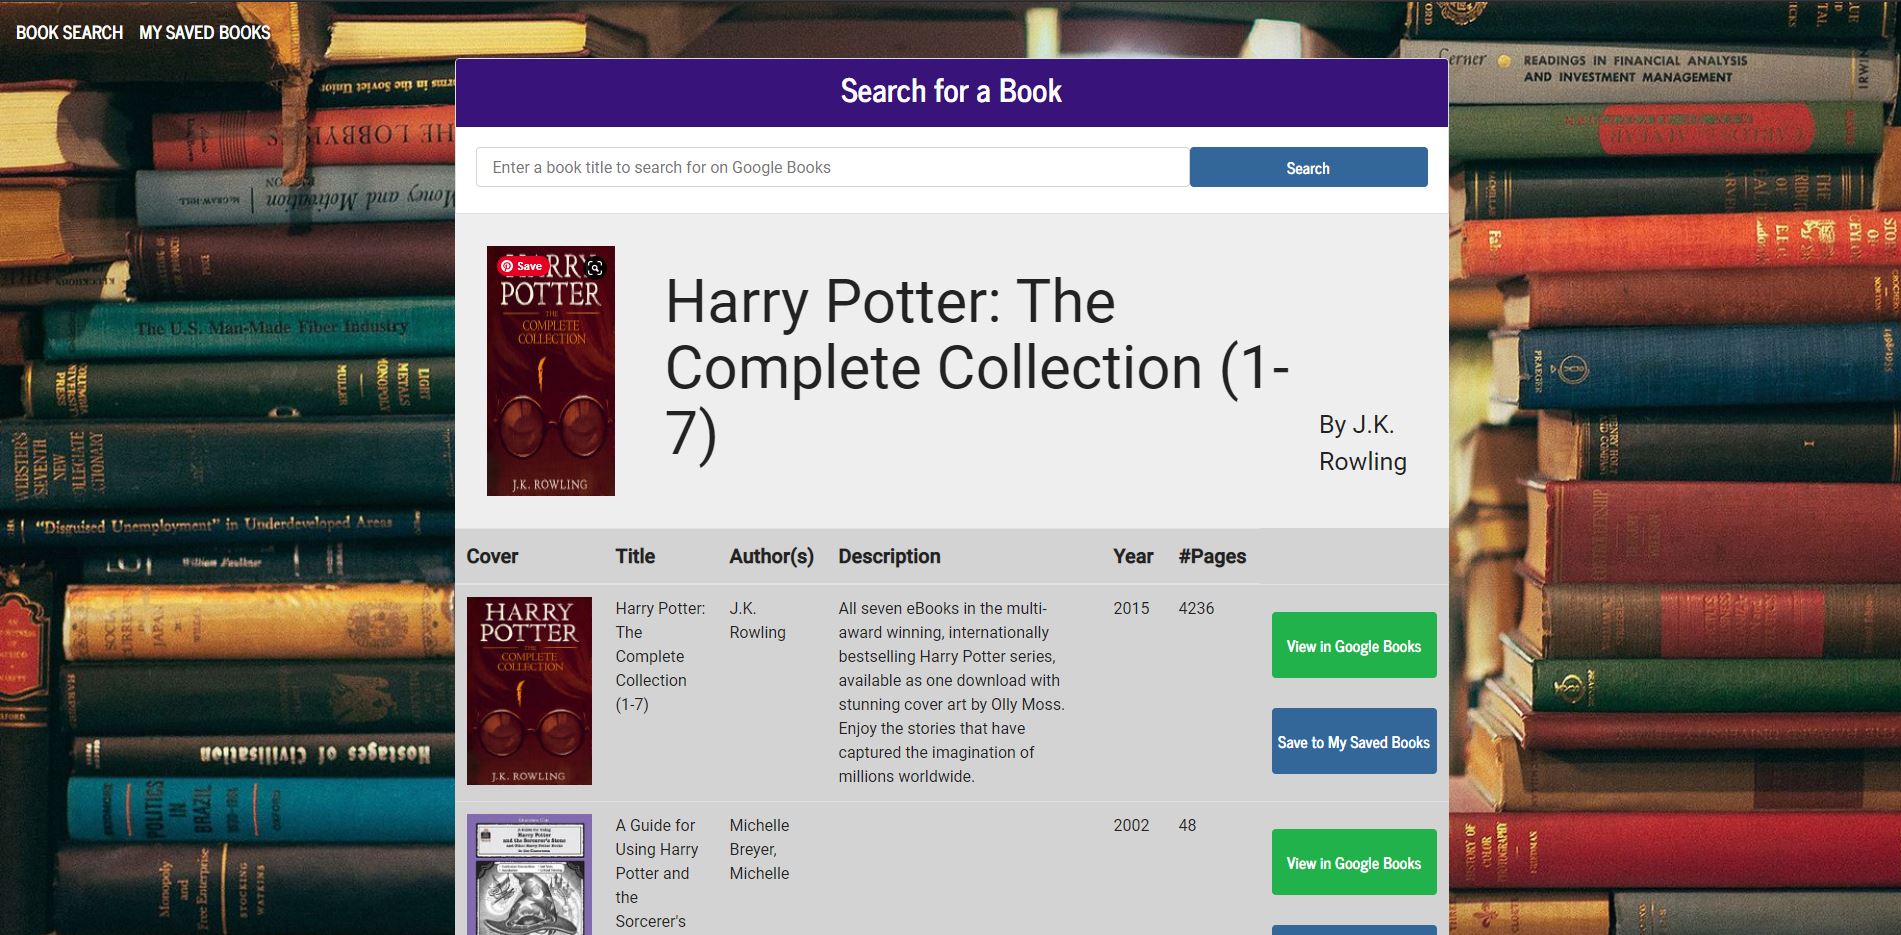This screenshot has width=1901, height=935.
Task: Click the Pinterest logo on the Save badge
Action: (x=508, y=265)
